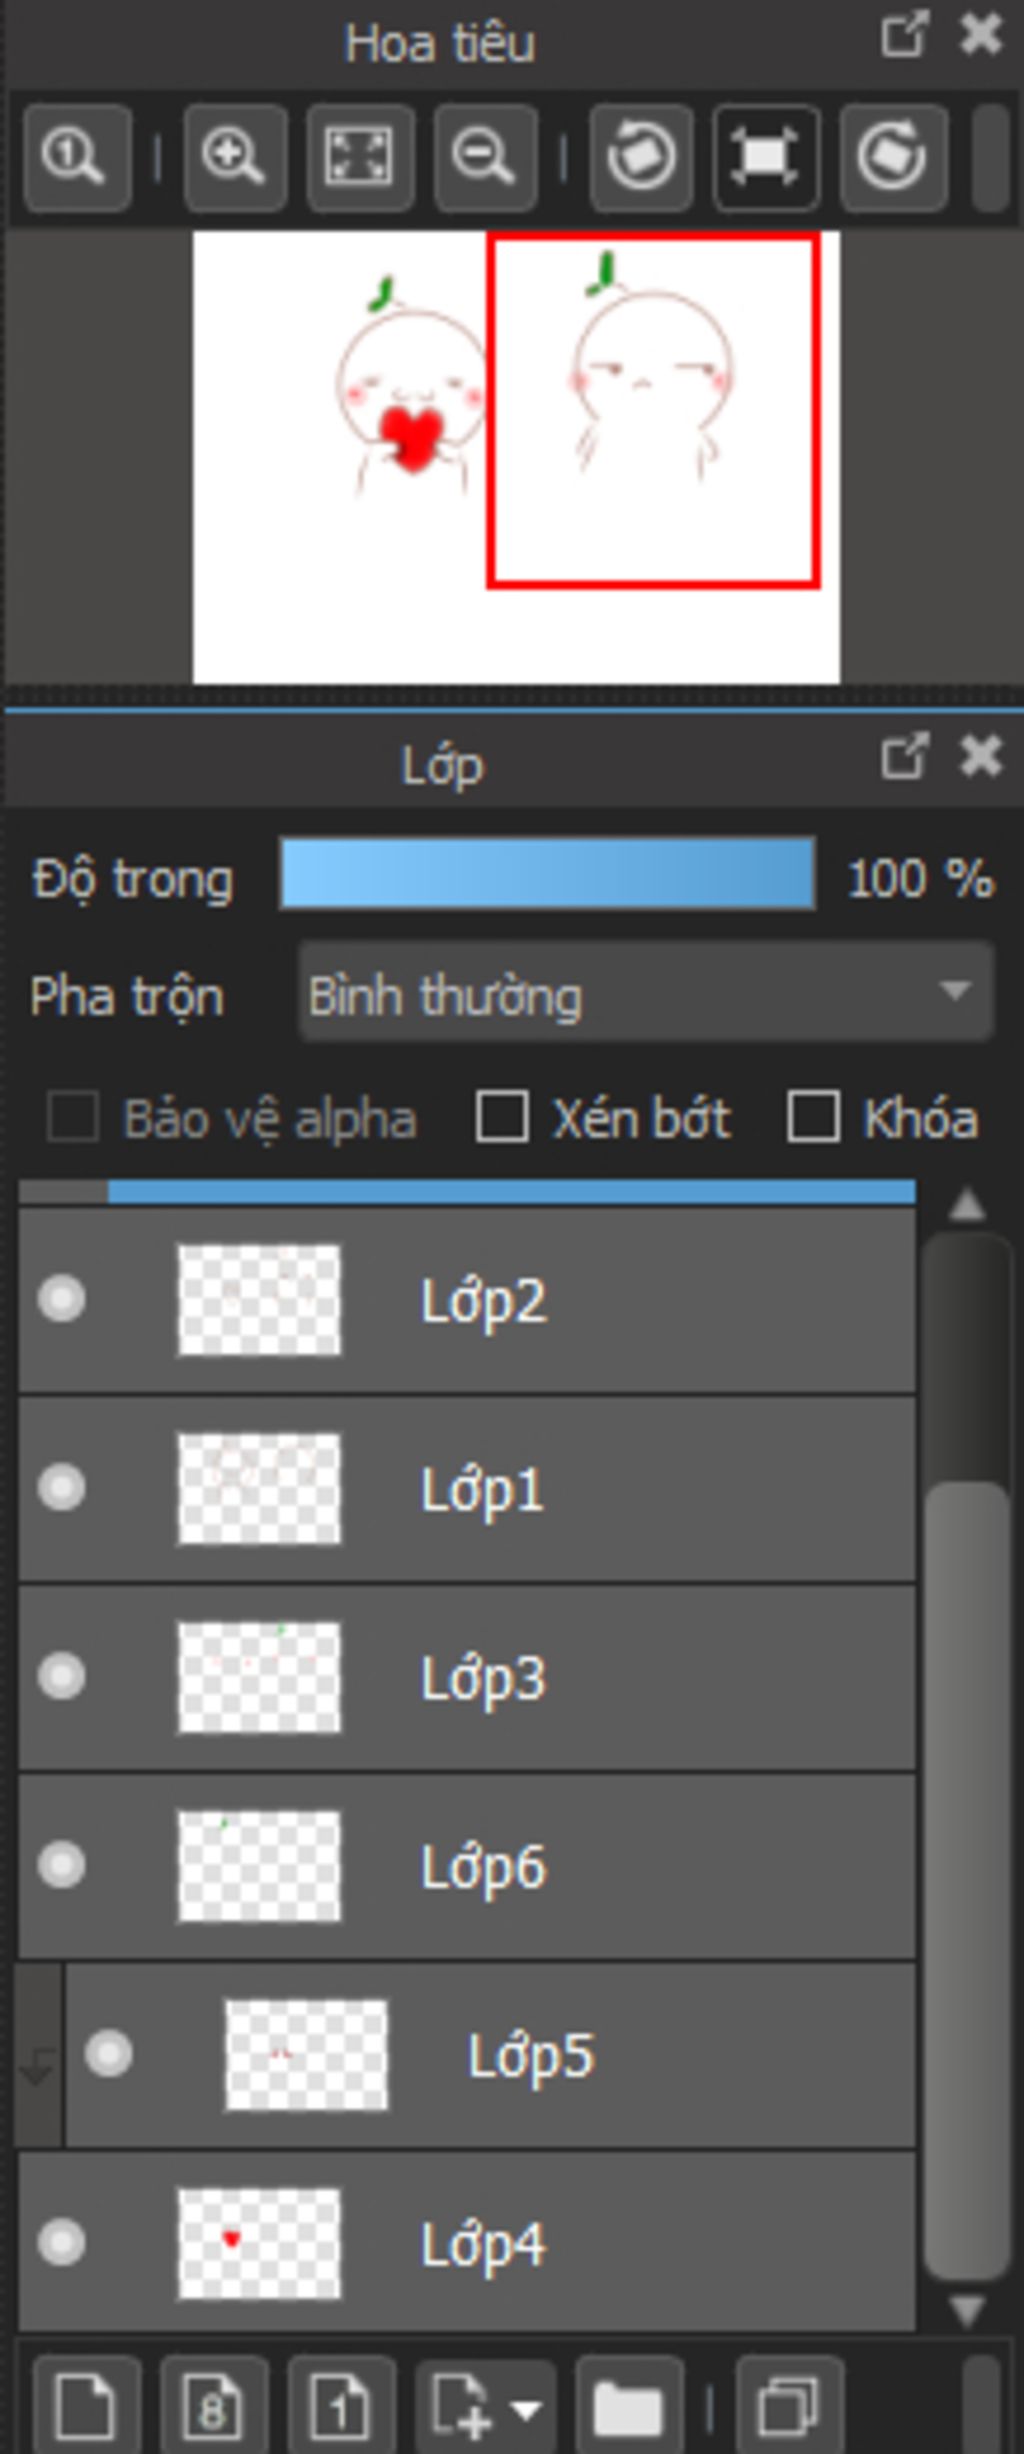Viewport: 1024px width, 2454px height.
Task: Toggle visibility of Lớp5 layer
Action: 109,2054
